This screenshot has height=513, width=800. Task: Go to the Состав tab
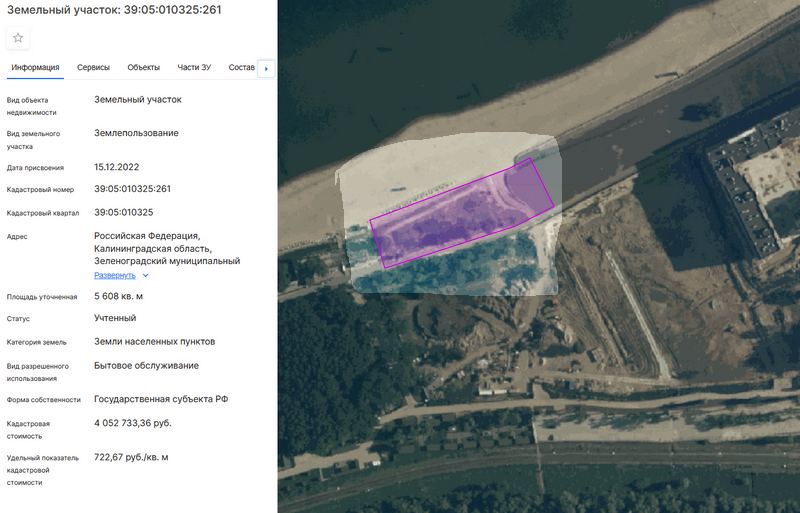[241, 67]
